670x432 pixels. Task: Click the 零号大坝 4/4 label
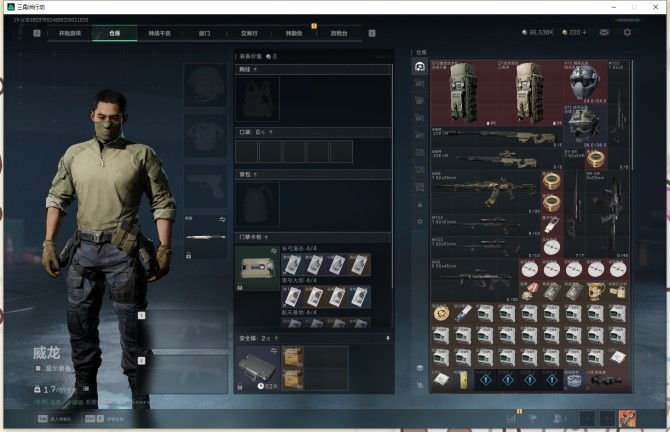(x=299, y=280)
